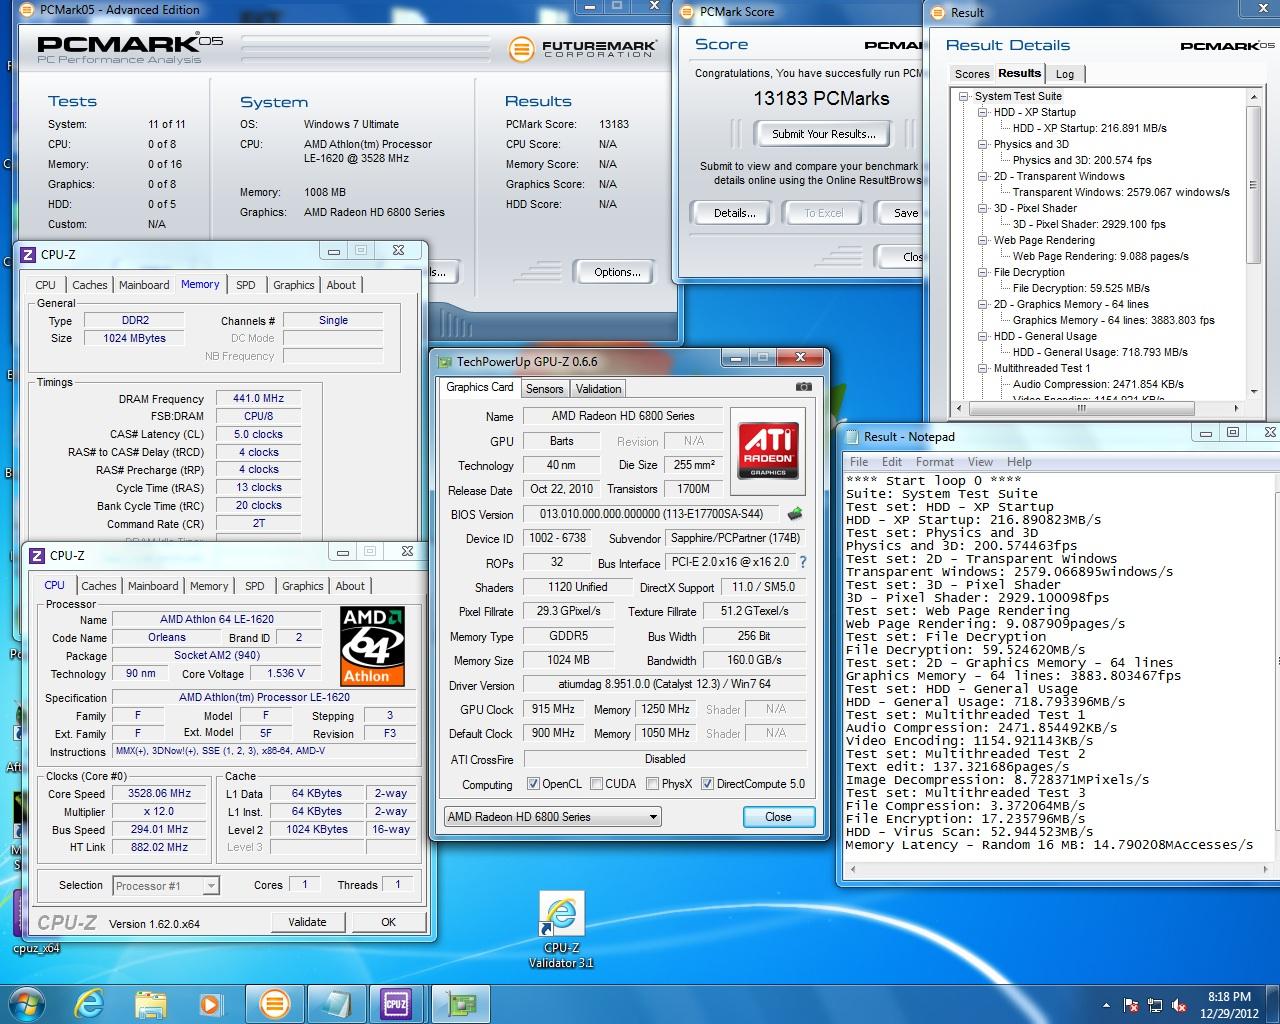This screenshot has width=1280, height=1024.
Task: Click the GPU-Z BIOS save chip icon
Action: pyautogui.click(x=795, y=514)
